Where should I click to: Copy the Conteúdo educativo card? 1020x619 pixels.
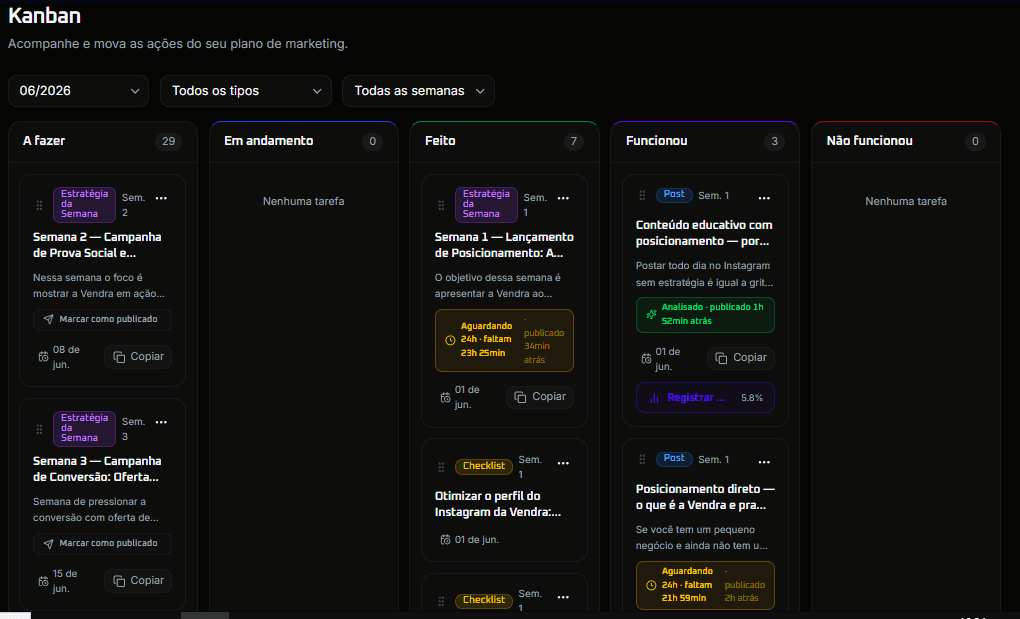[741, 358]
